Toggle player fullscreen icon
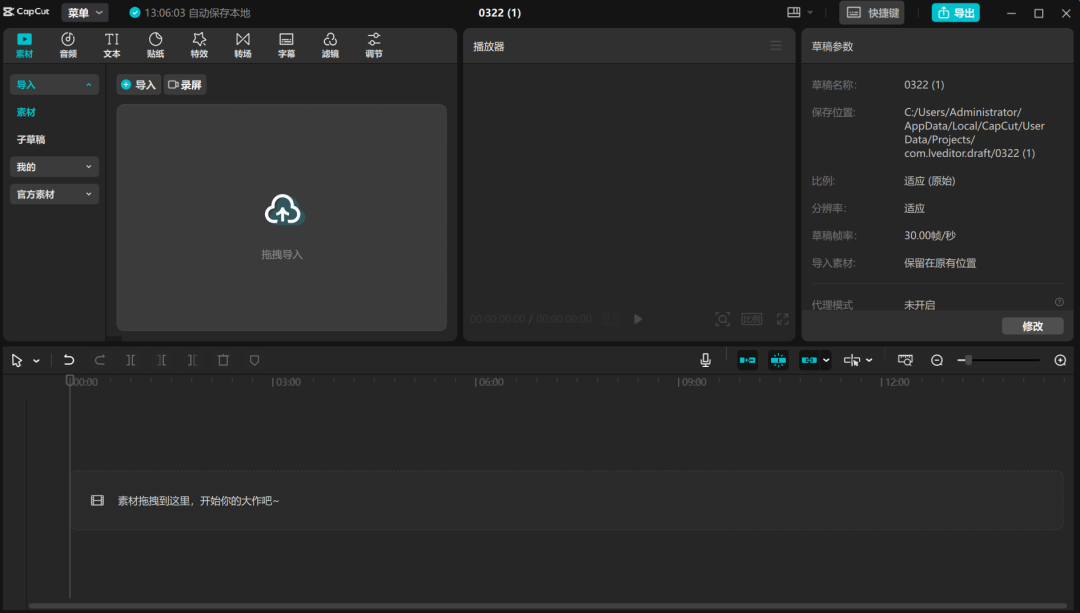This screenshot has width=1080, height=613. pos(782,319)
